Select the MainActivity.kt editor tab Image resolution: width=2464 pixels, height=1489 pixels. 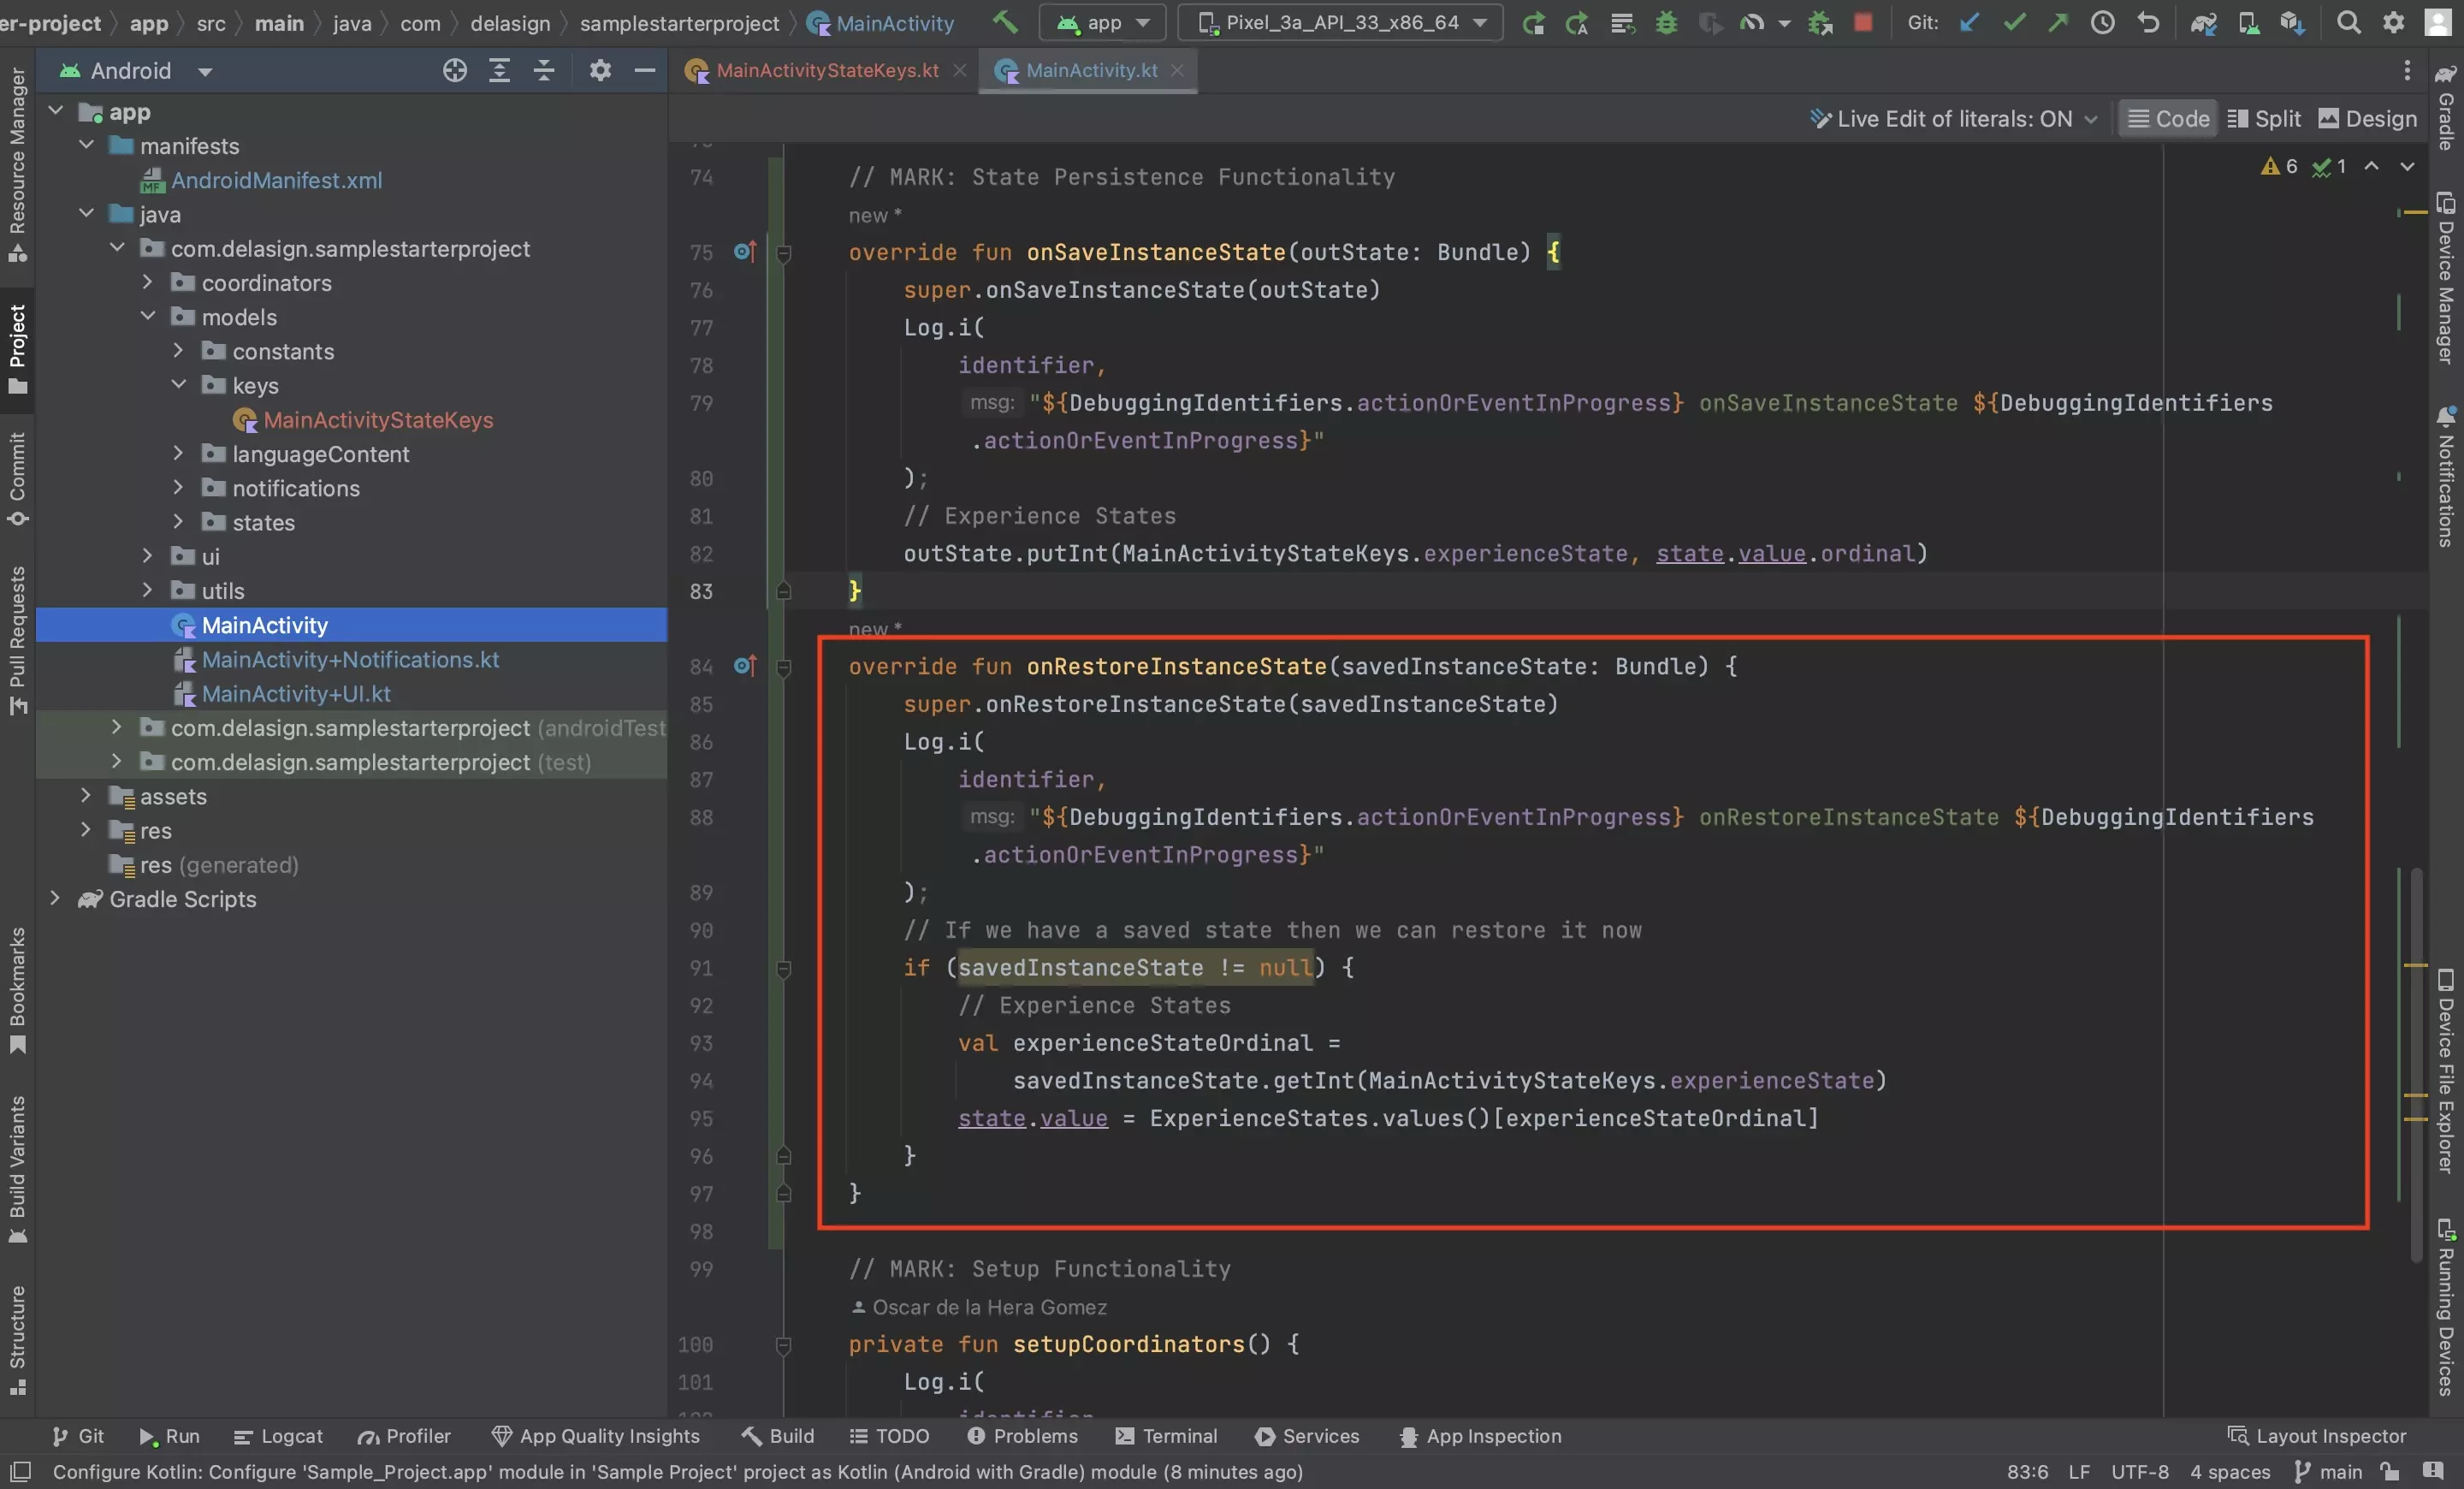point(1090,70)
